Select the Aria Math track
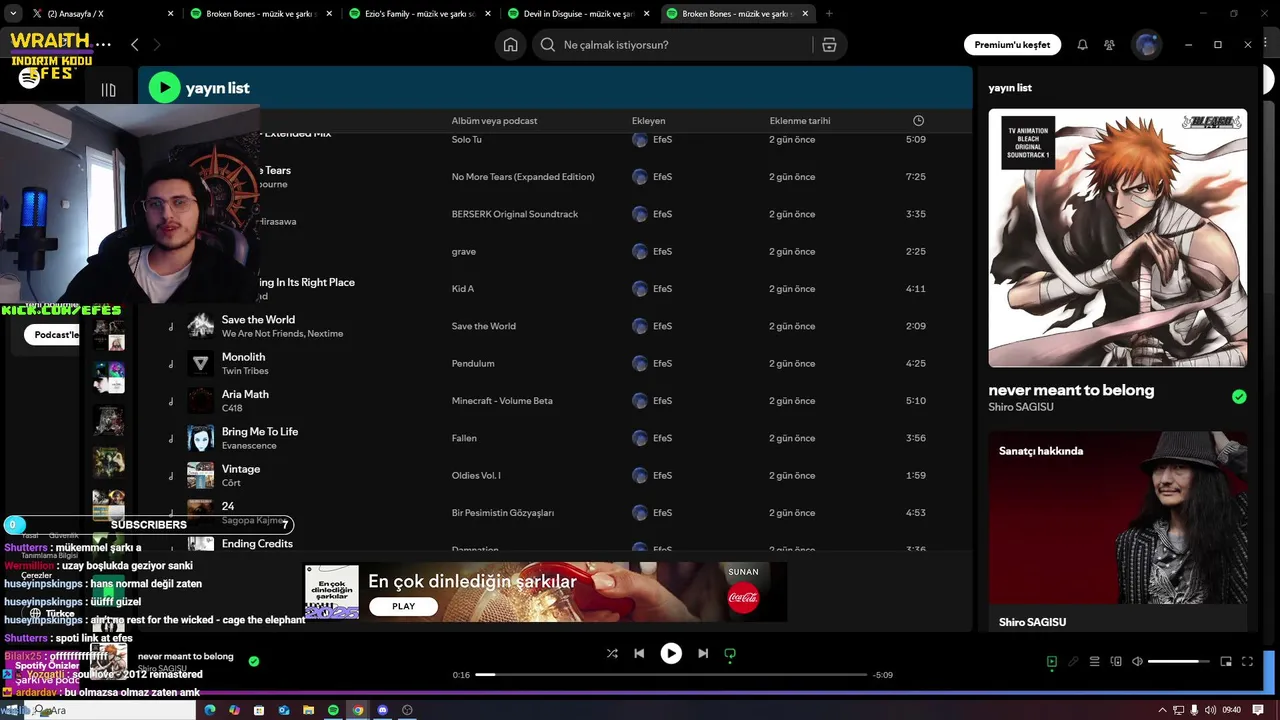Viewport: 1280px width, 720px height. coord(555,401)
